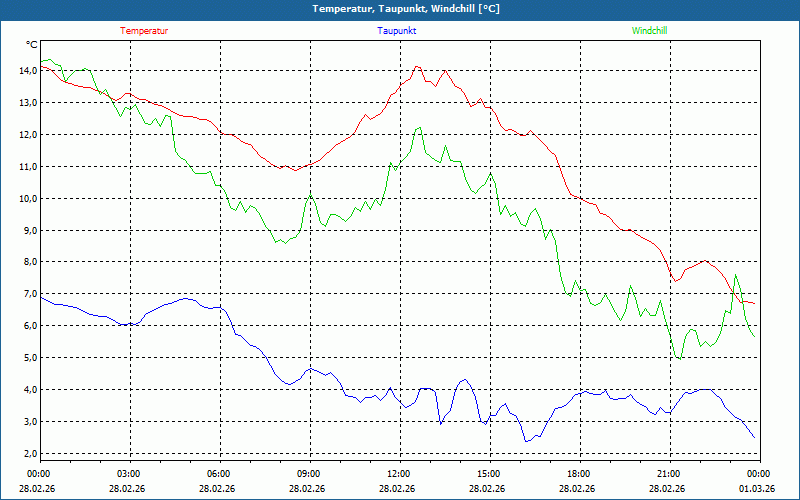
Task: Click the °C unit label on the y-axis
Action: 32,45
